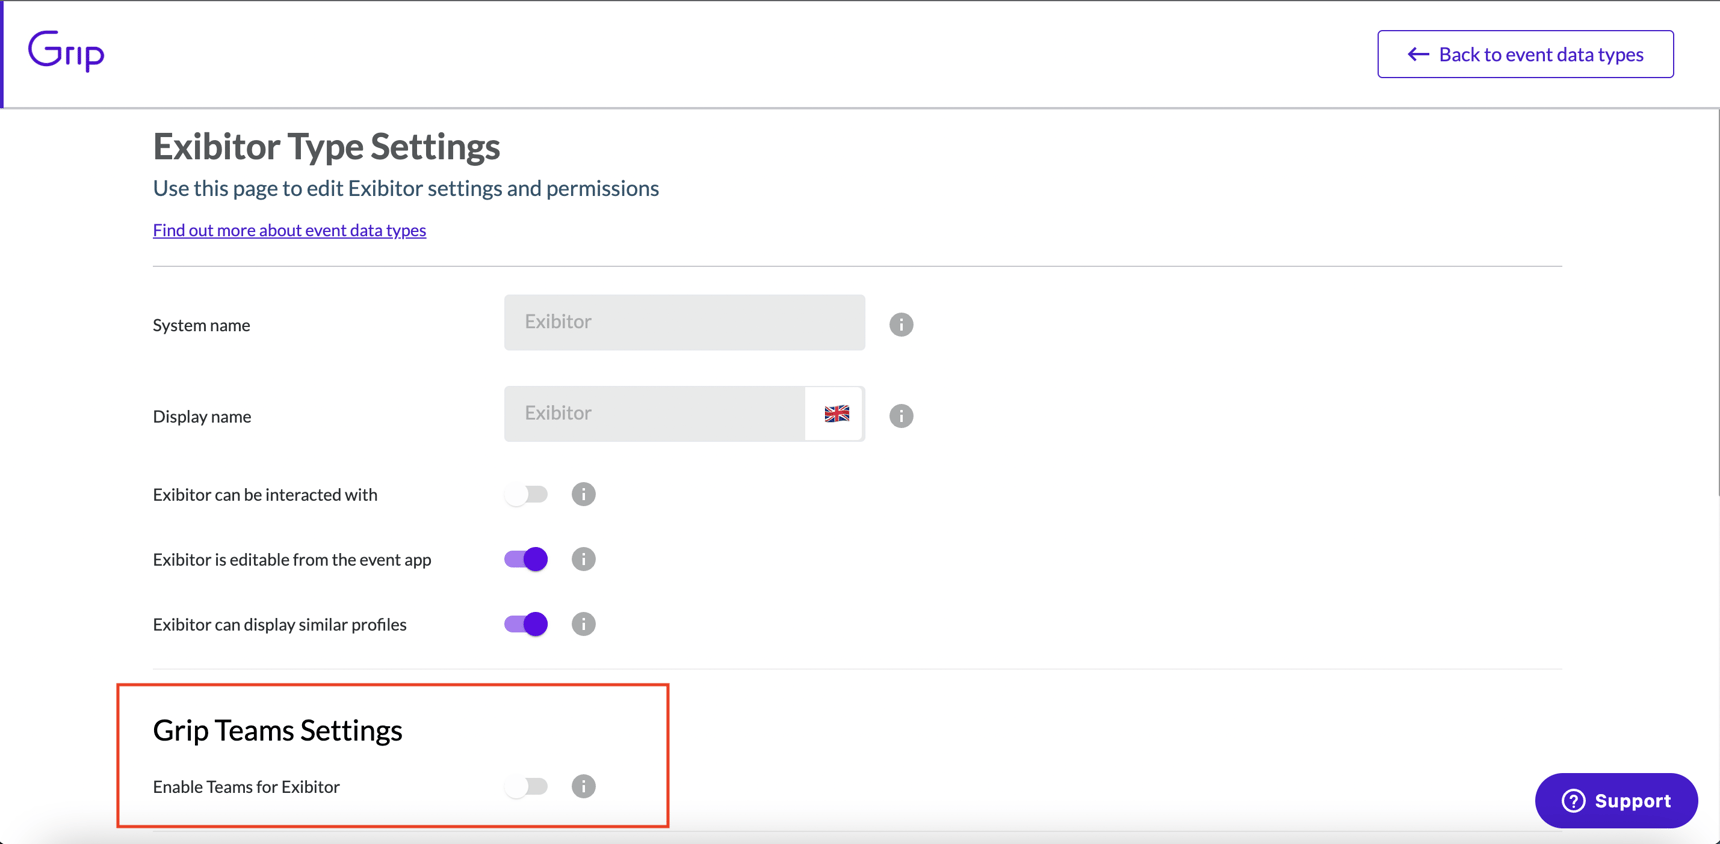The height and width of the screenshot is (844, 1720).
Task: Select the Display name input field
Action: tap(655, 413)
